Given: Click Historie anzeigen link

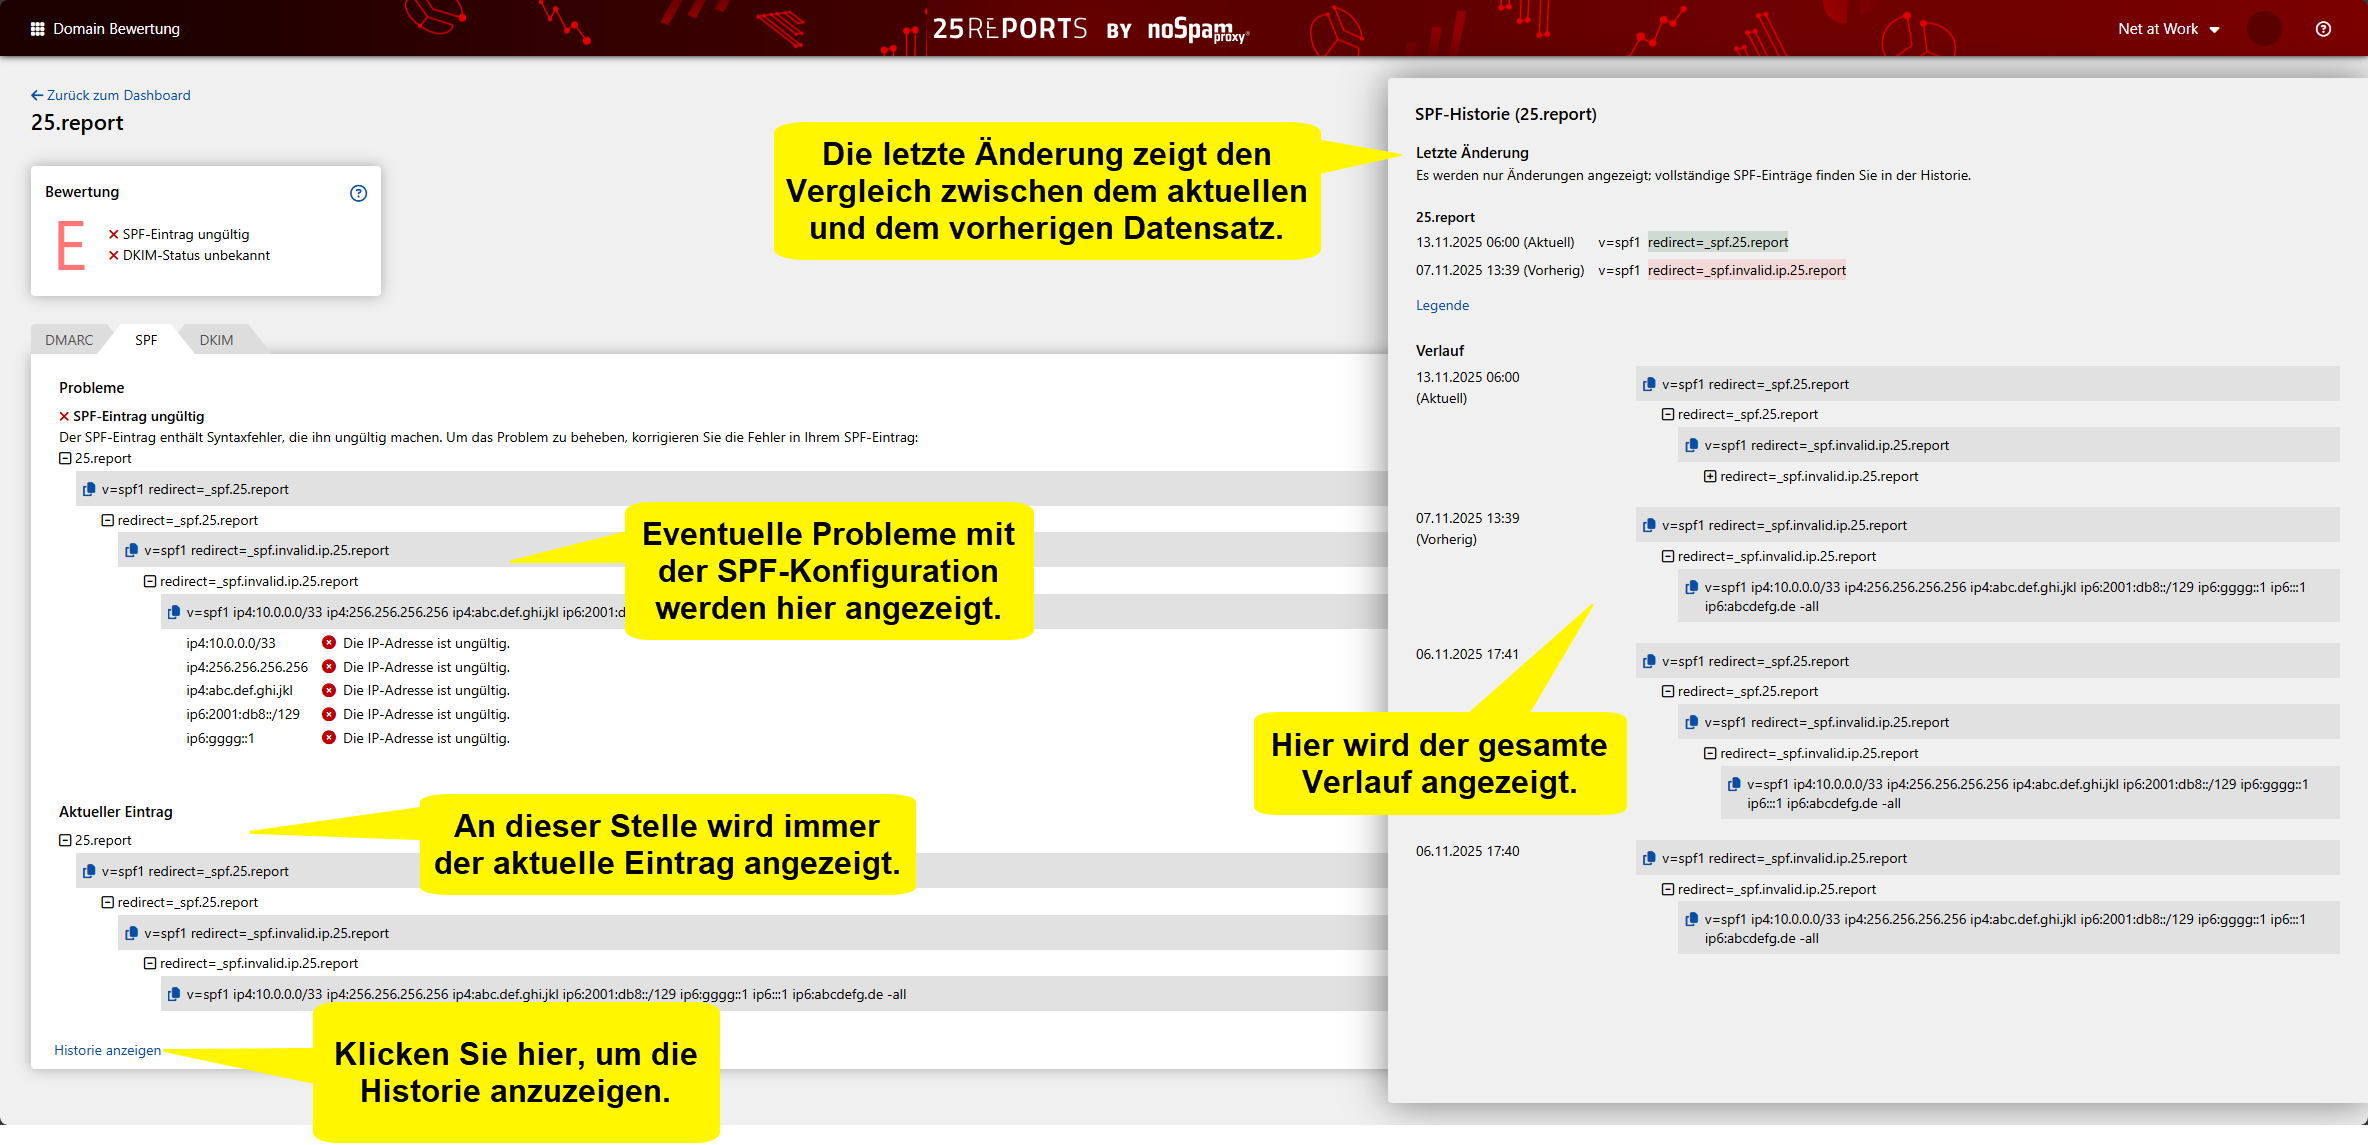Looking at the screenshot, I should click(107, 1050).
